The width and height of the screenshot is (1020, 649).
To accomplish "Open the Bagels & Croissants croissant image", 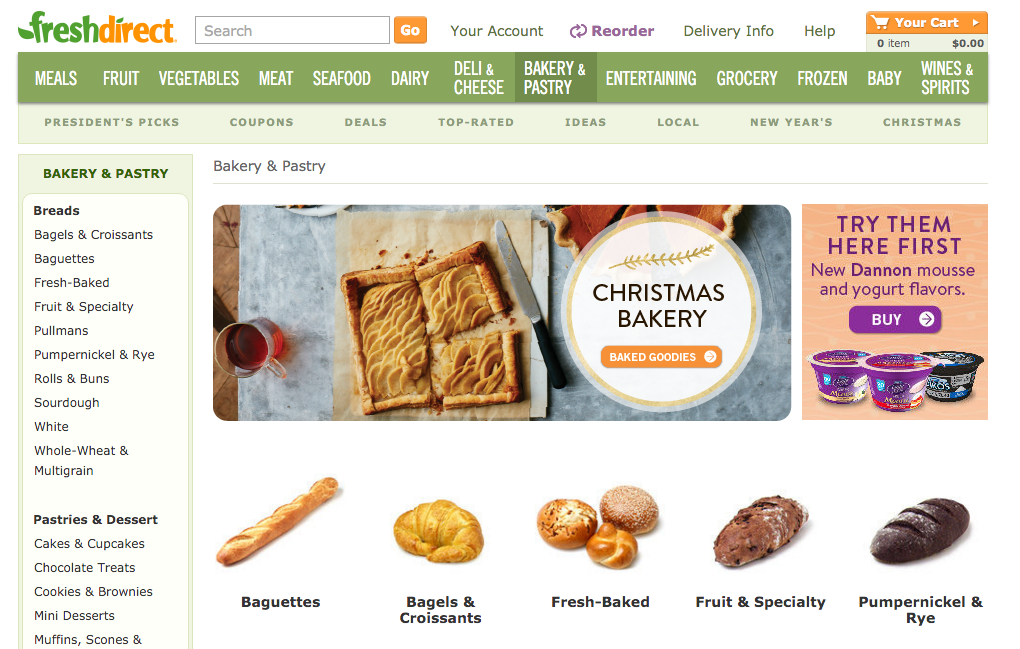I will [440, 531].
